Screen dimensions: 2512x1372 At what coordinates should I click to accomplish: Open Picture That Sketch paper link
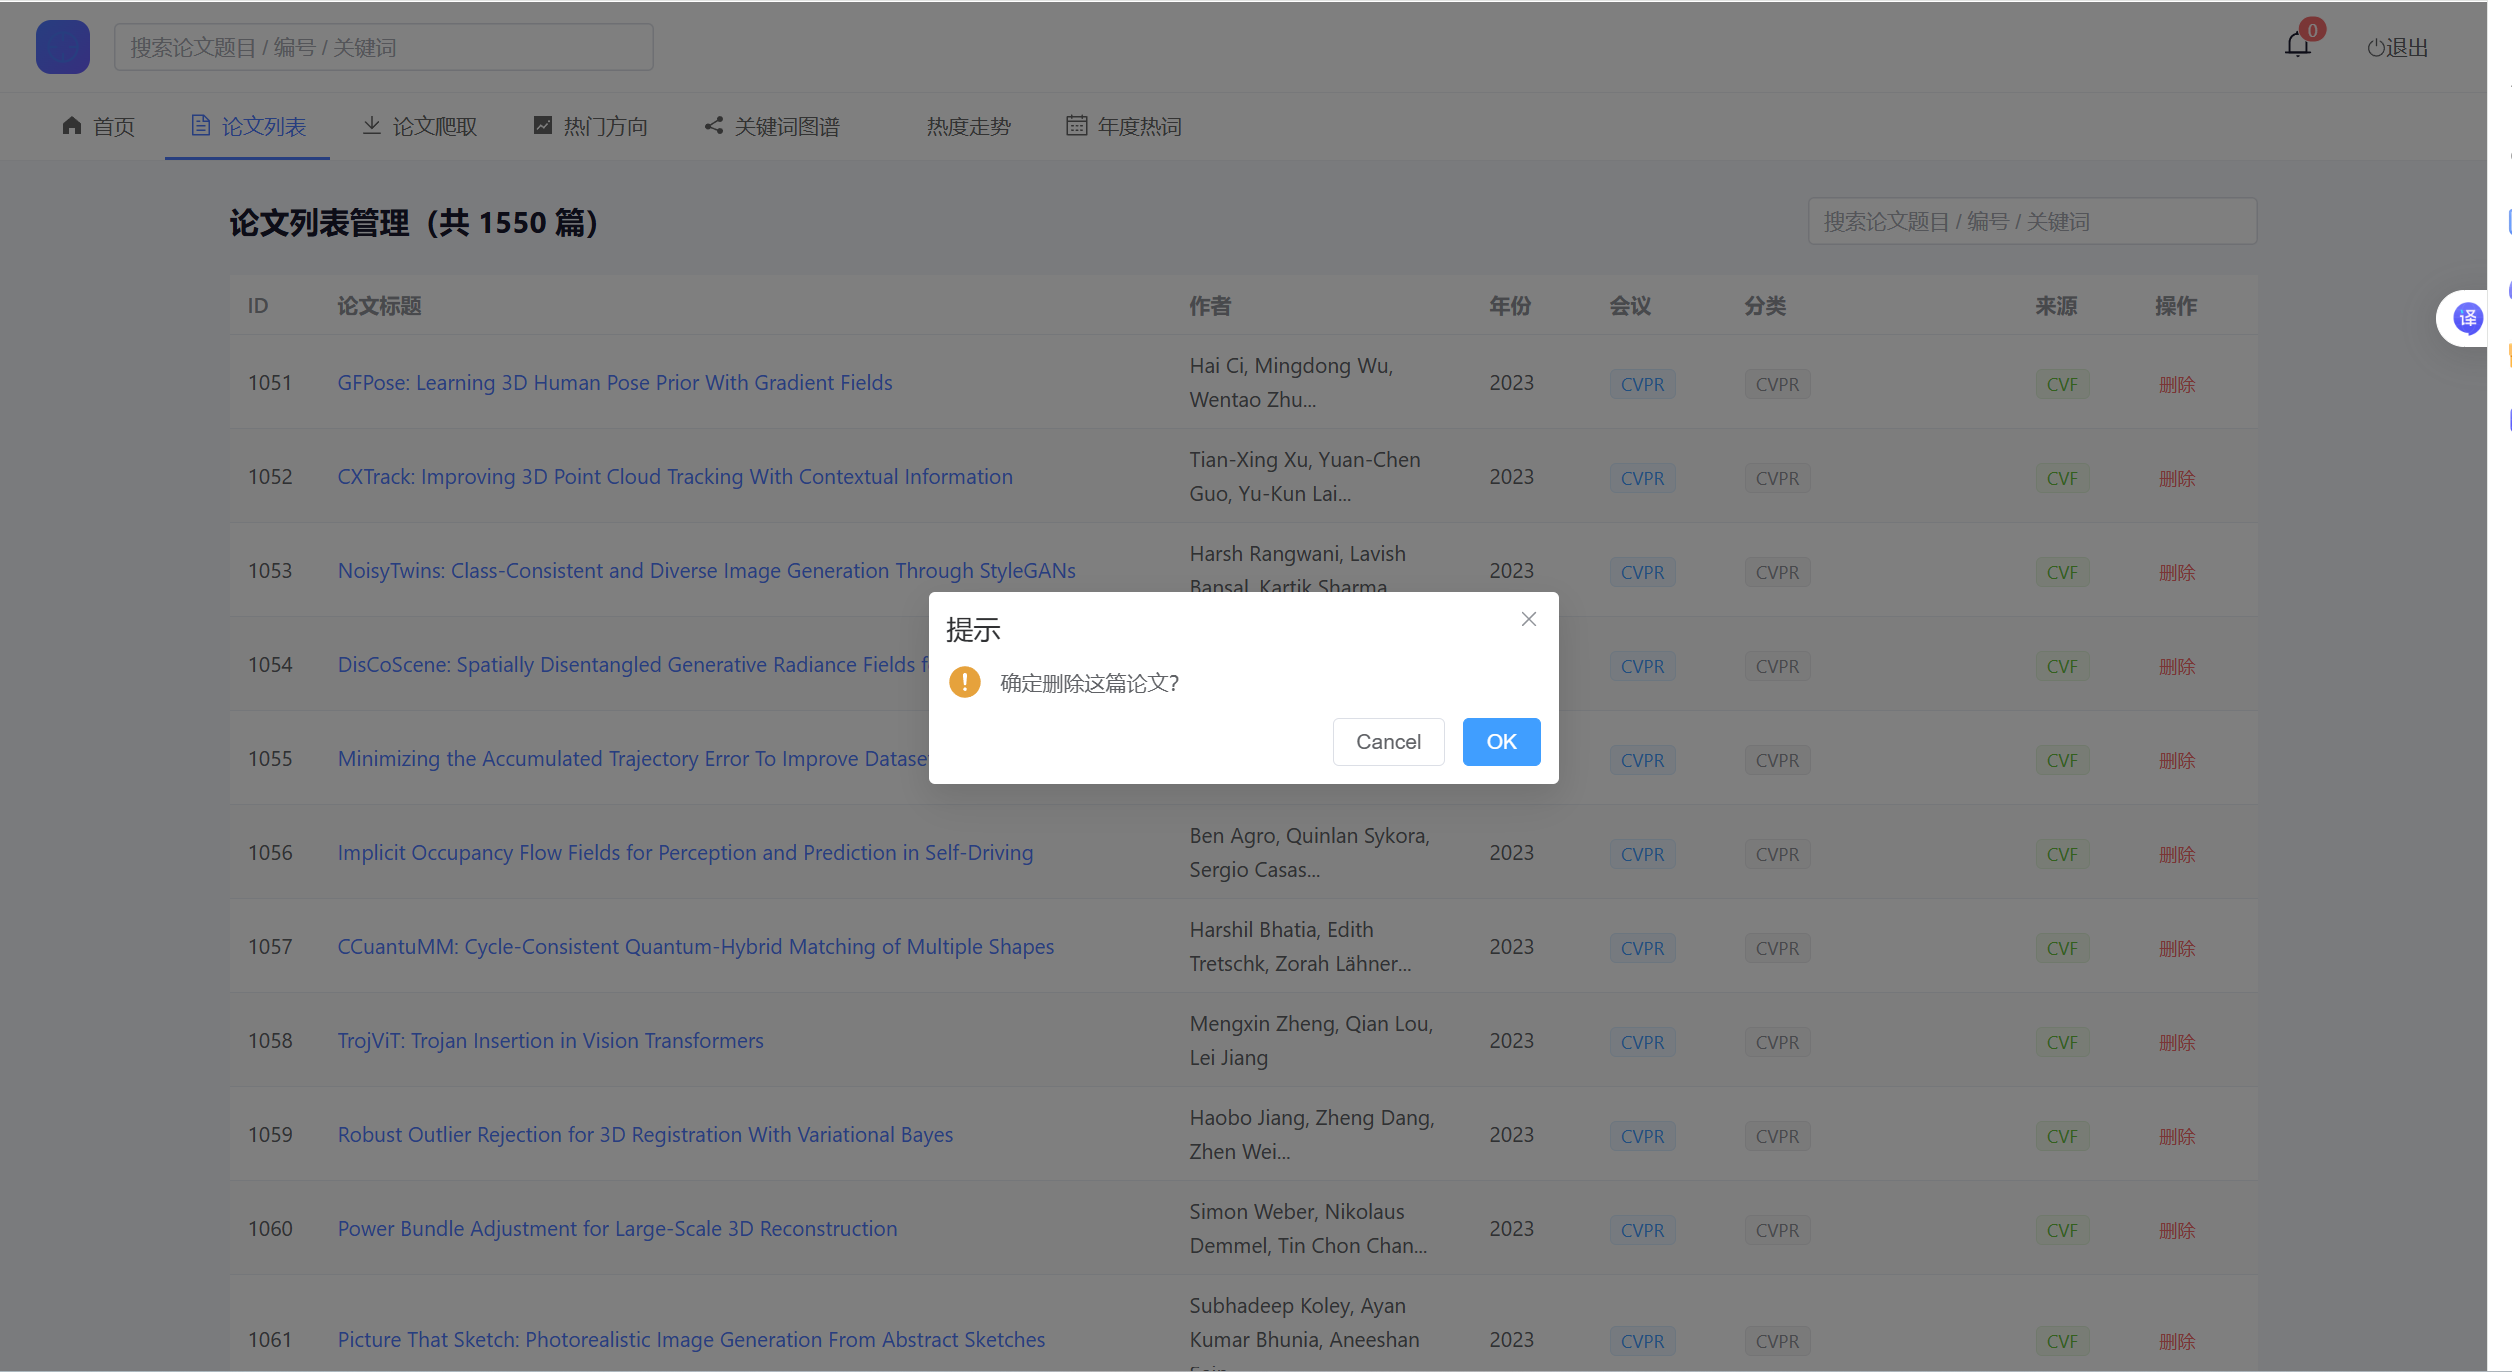coord(691,1339)
